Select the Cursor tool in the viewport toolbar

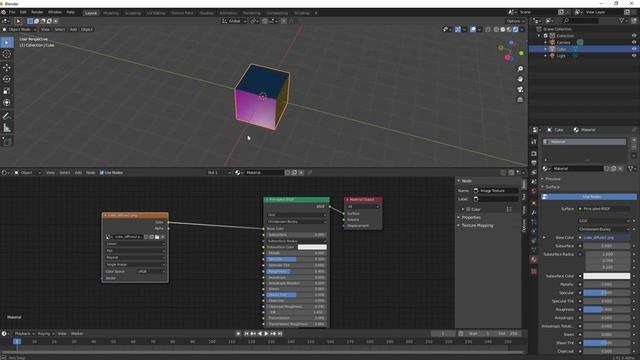pyautogui.click(x=7, y=54)
